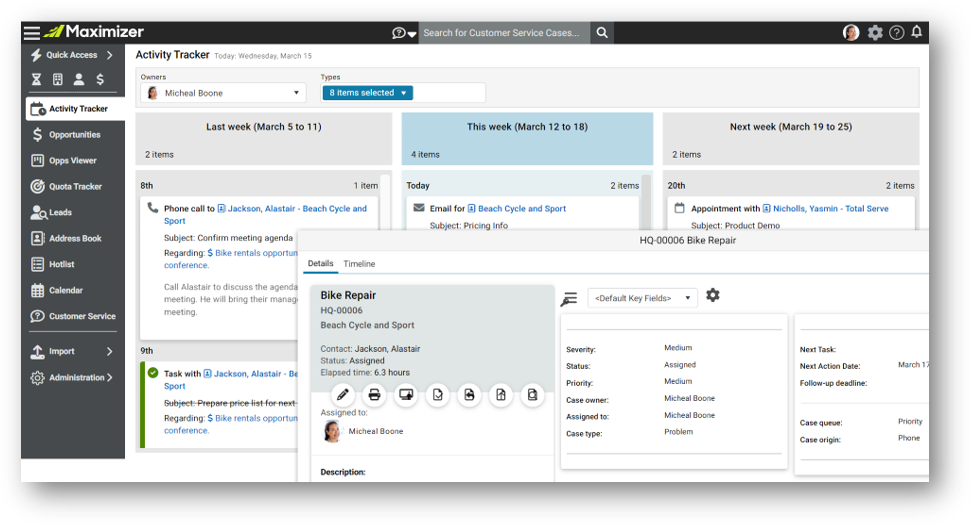Click the hourglass quick access icon

pyautogui.click(x=37, y=79)
